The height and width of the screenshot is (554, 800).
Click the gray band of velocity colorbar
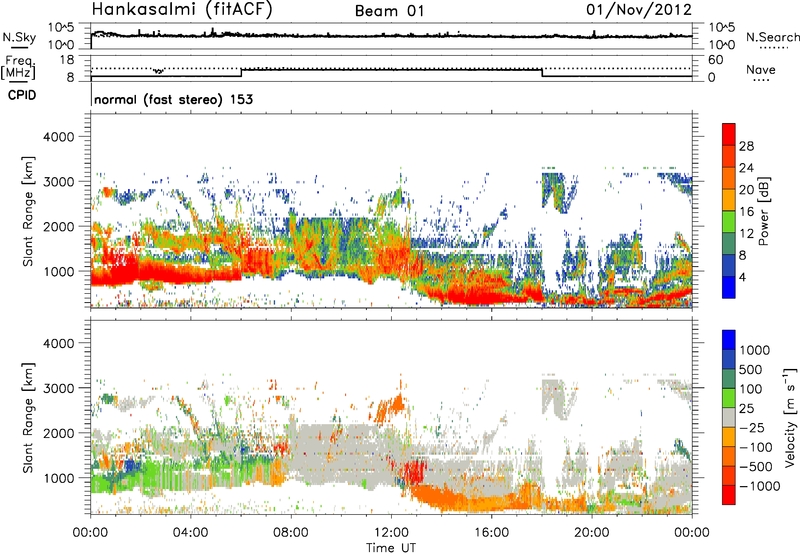pos(729,418)
